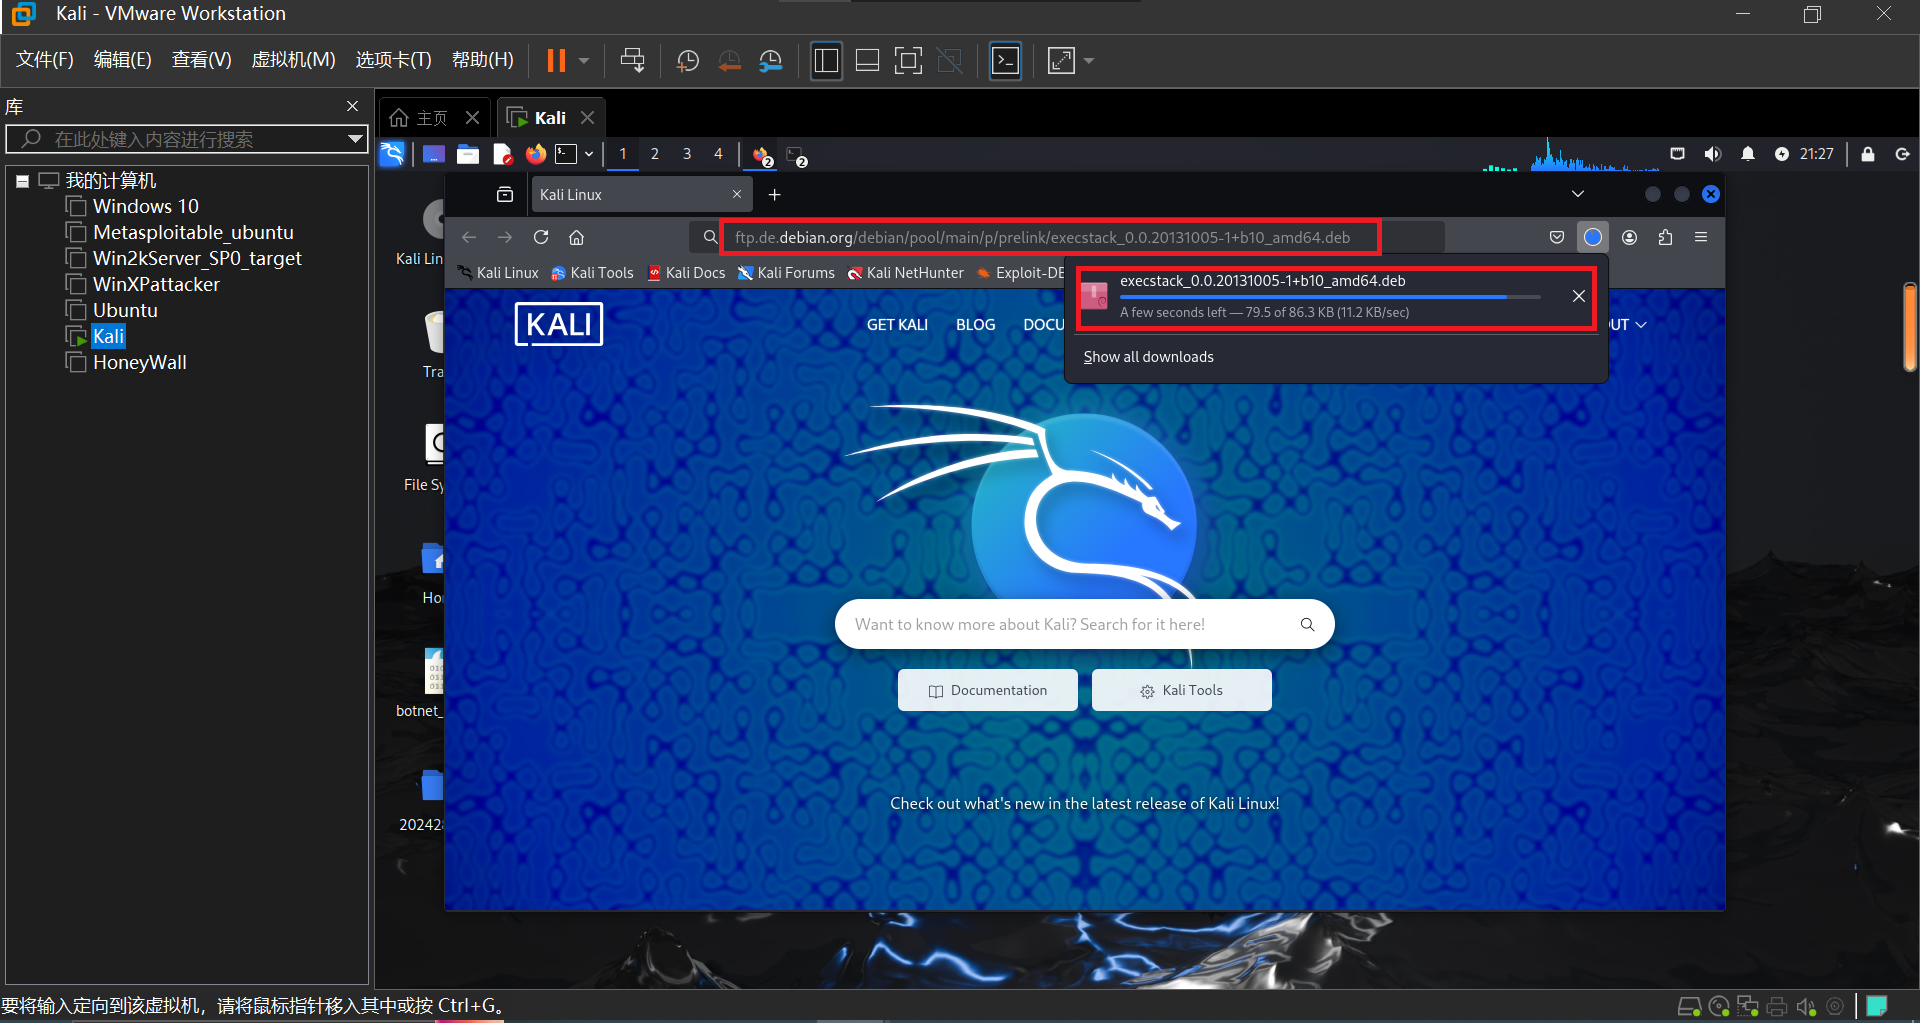Click the Documentation button on Kali page
Screen dimensions: 1920x1023
(x=988, y=690)
